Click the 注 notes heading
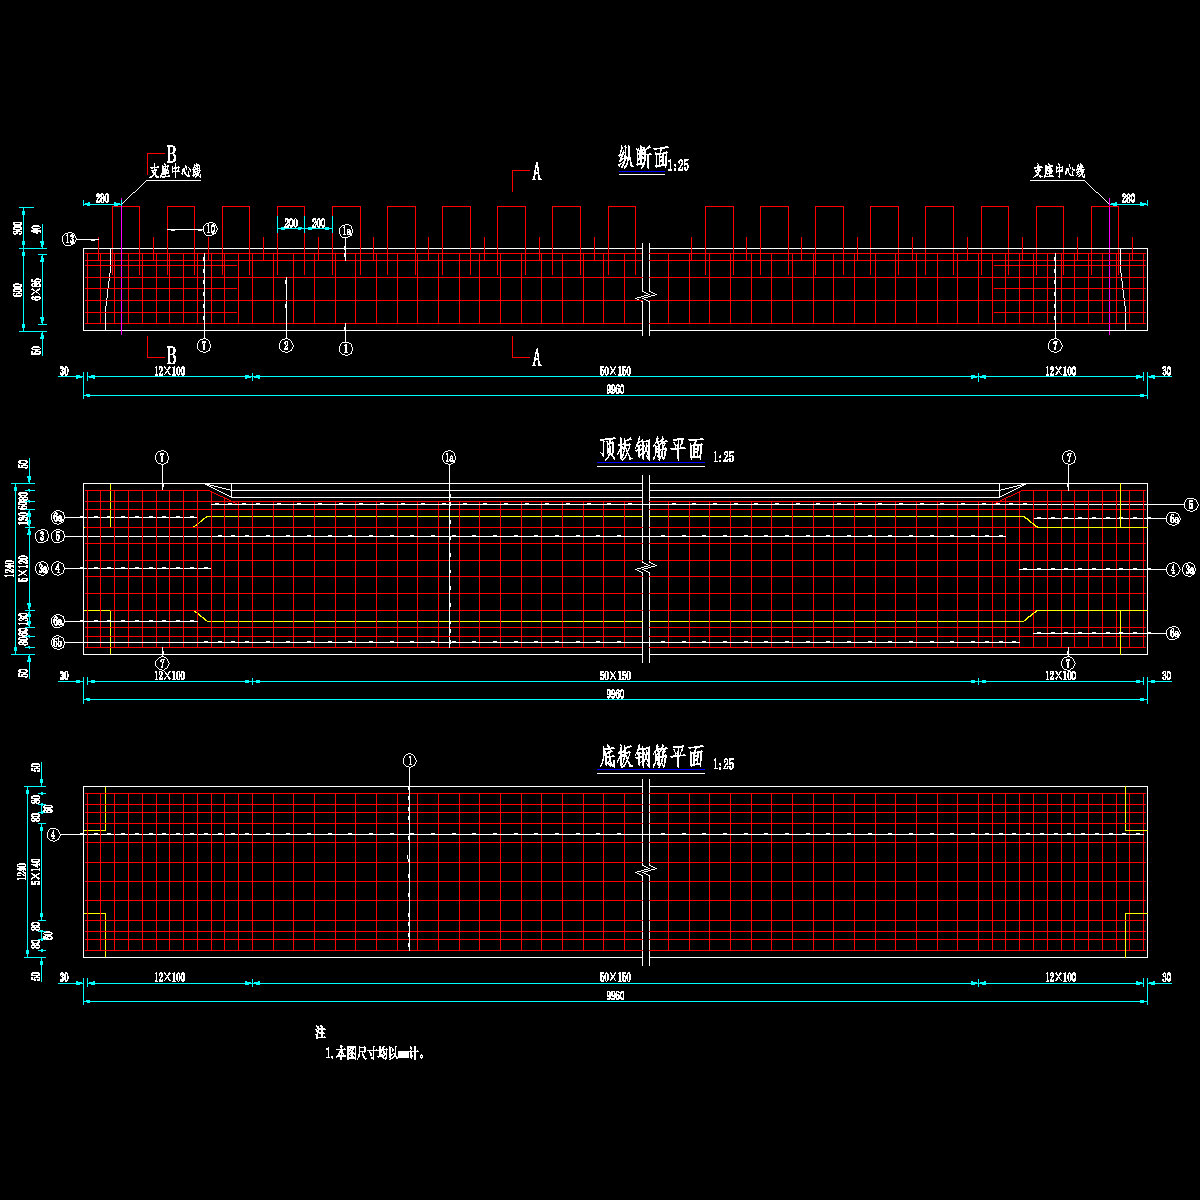Screen dimensions: 1200x1200 point(321,1031)
